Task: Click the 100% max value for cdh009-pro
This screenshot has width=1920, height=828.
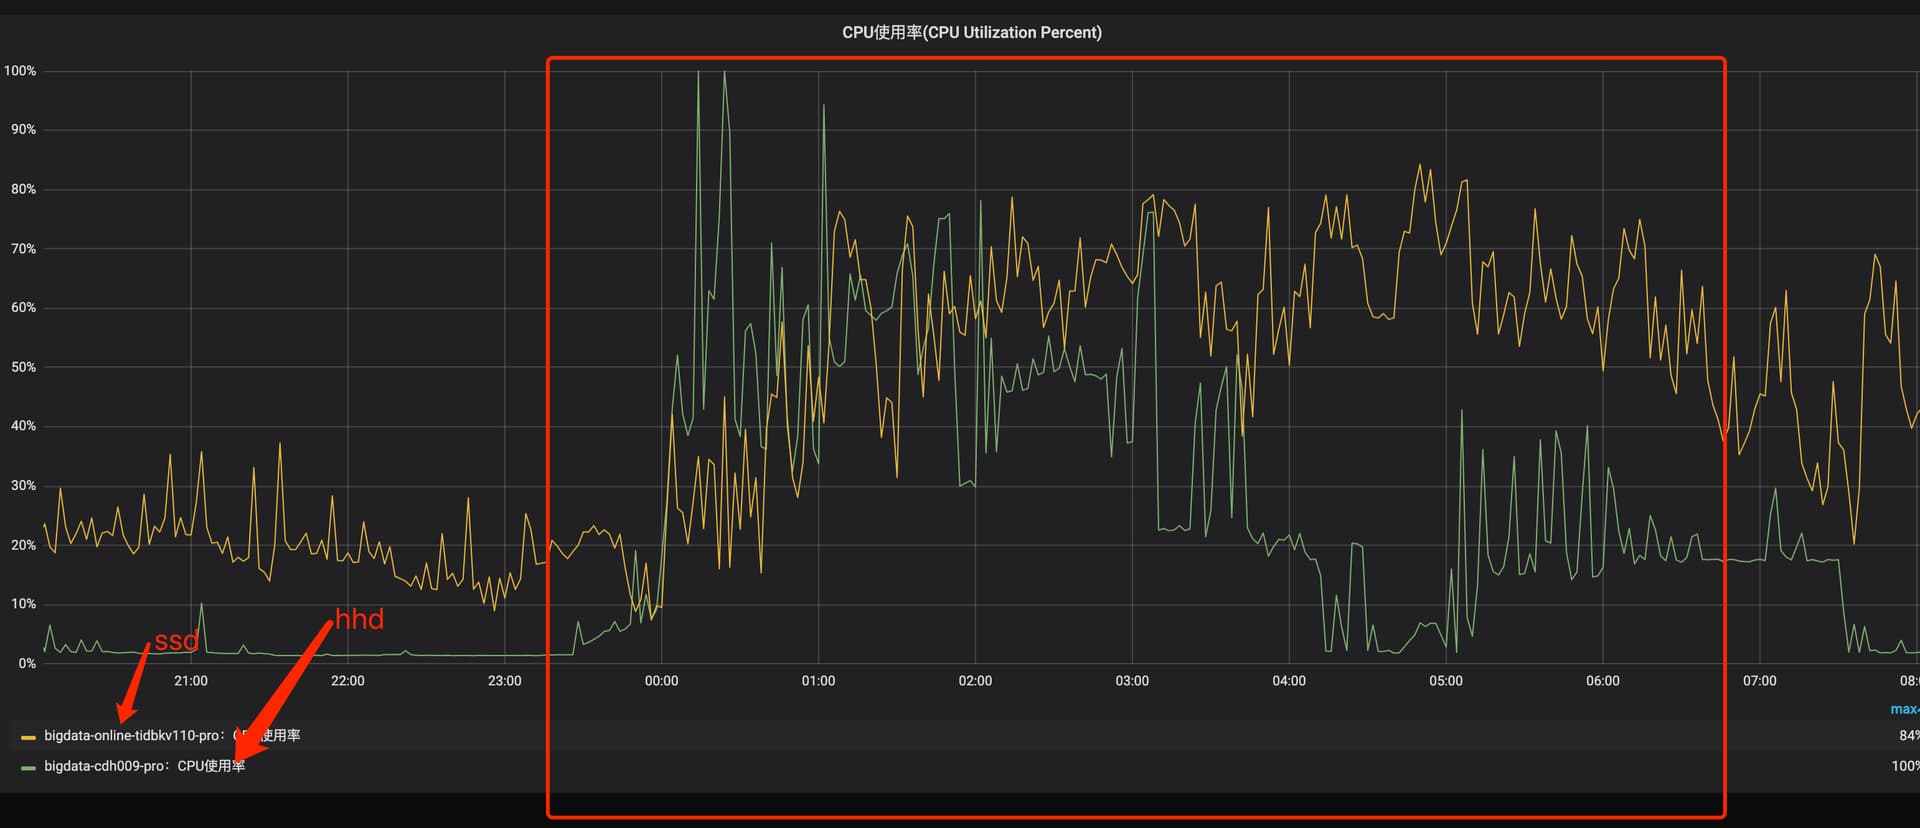Action: [1905, 766]
